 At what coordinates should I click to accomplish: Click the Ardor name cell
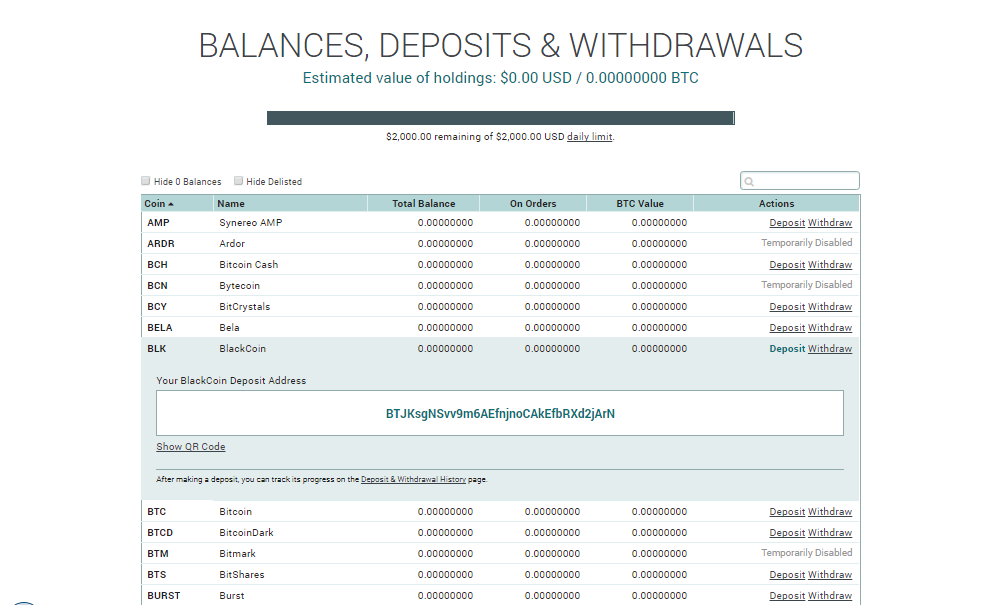pyautogui.click(x=232, y=243)
